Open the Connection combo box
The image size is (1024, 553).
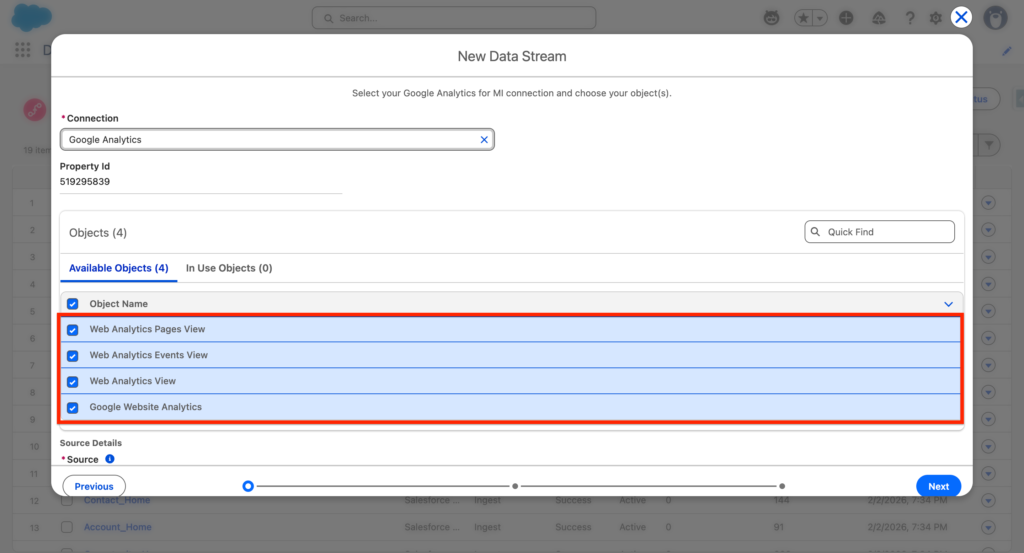(x=270, y=140)
